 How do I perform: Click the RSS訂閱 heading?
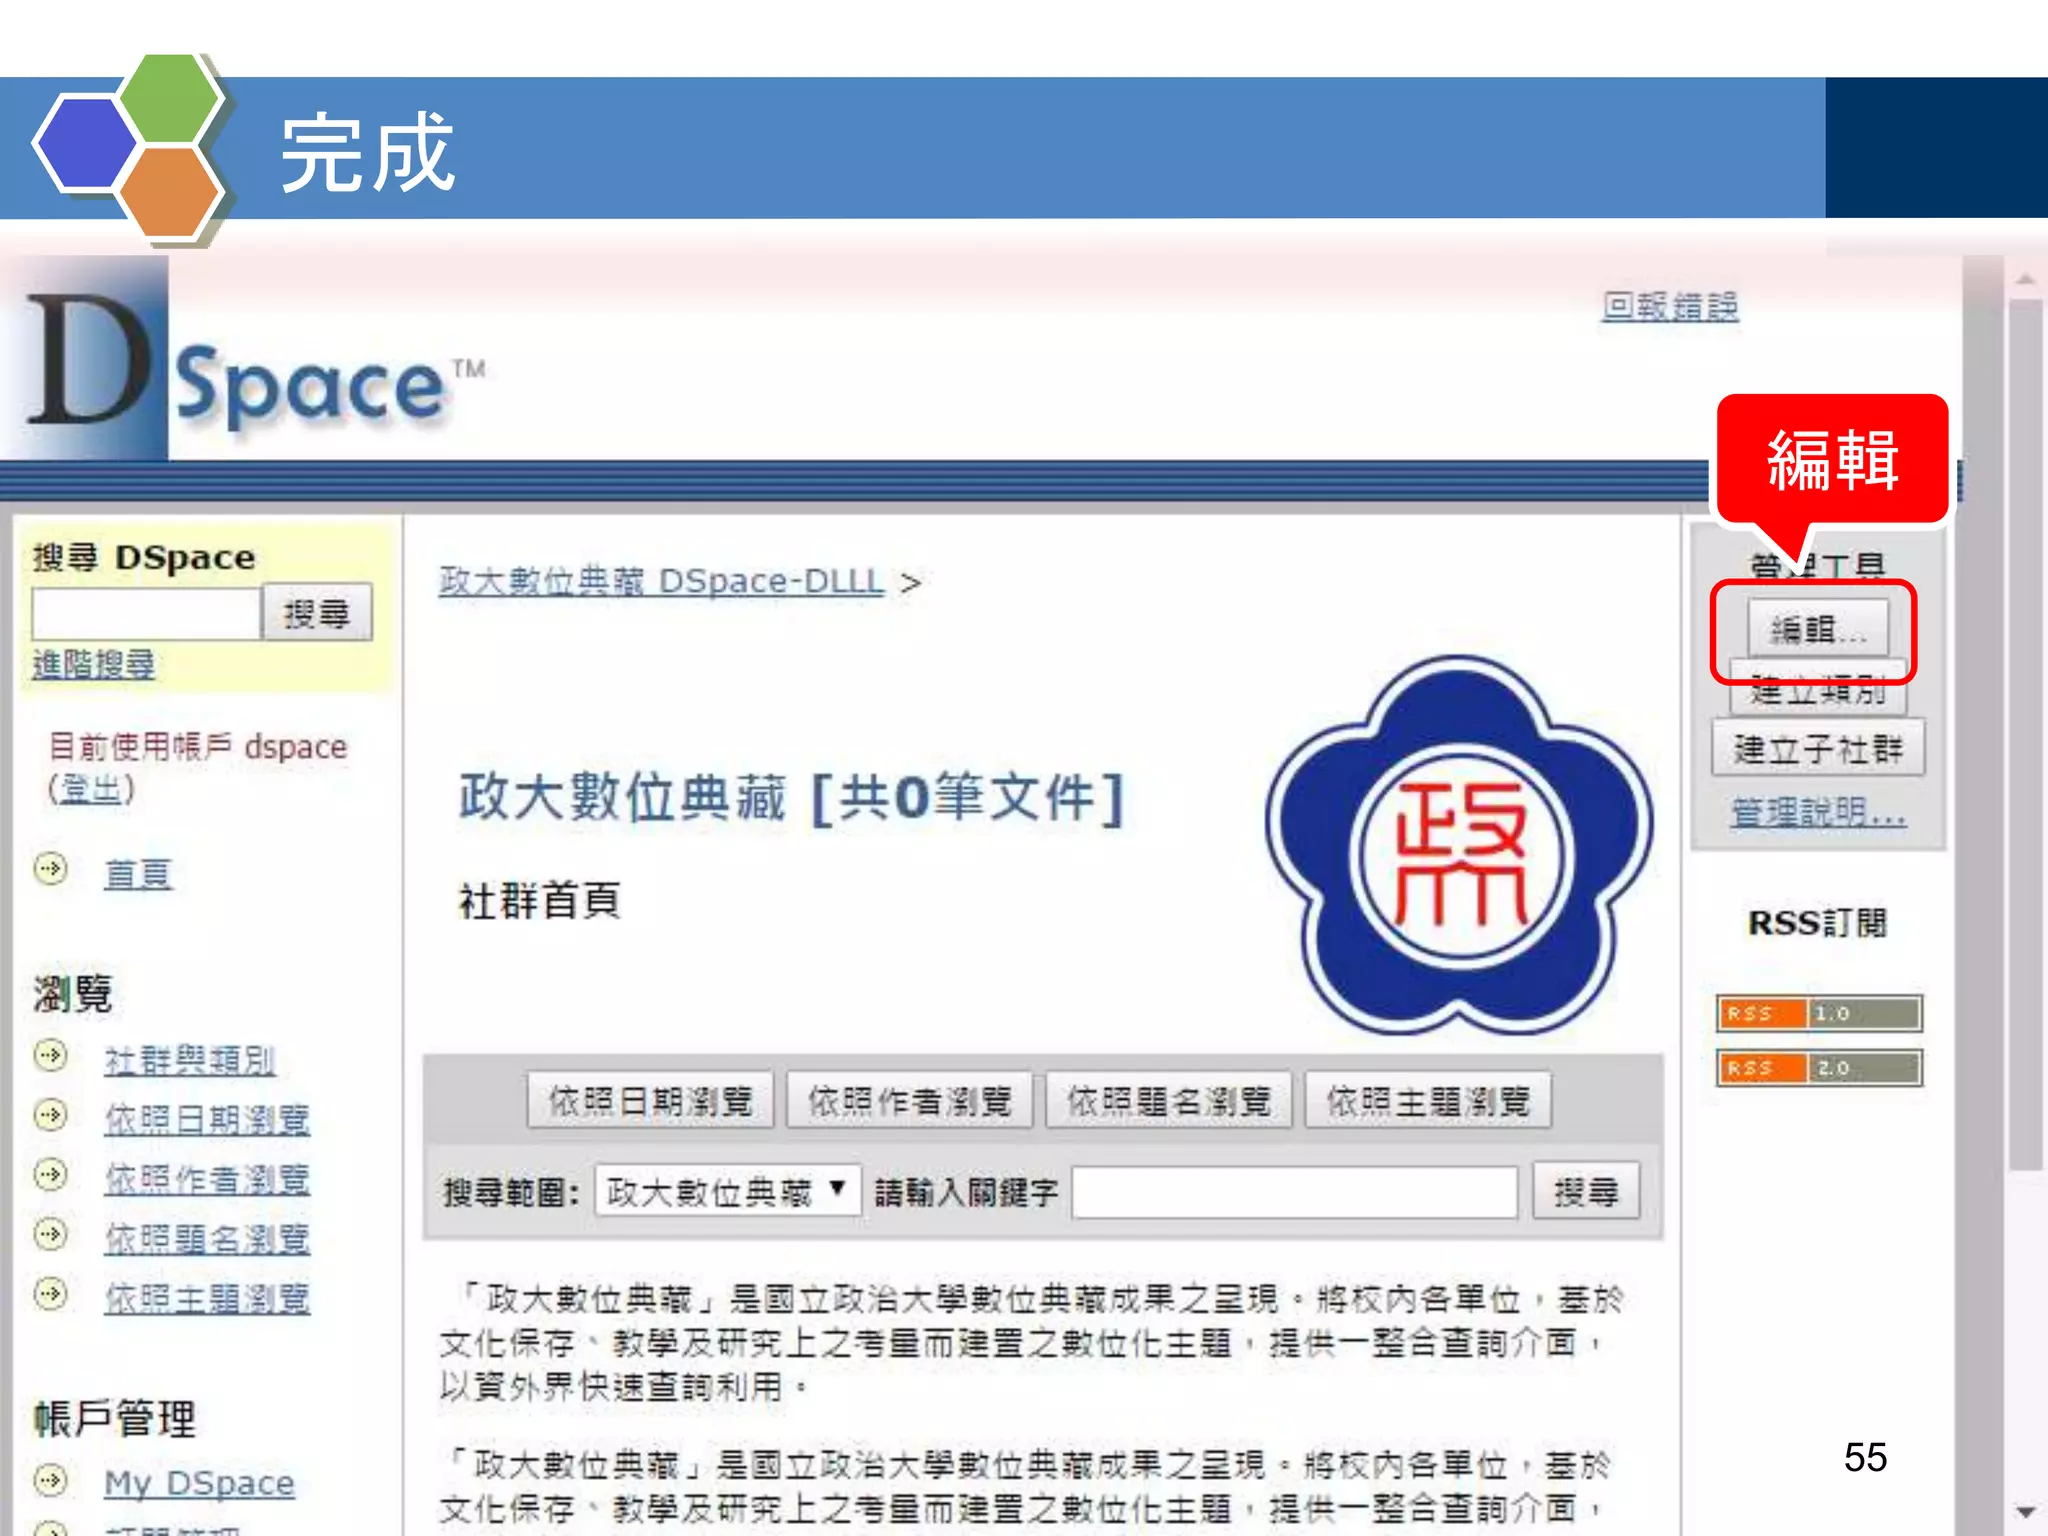pyautogui.click(x=1817, y=922)
